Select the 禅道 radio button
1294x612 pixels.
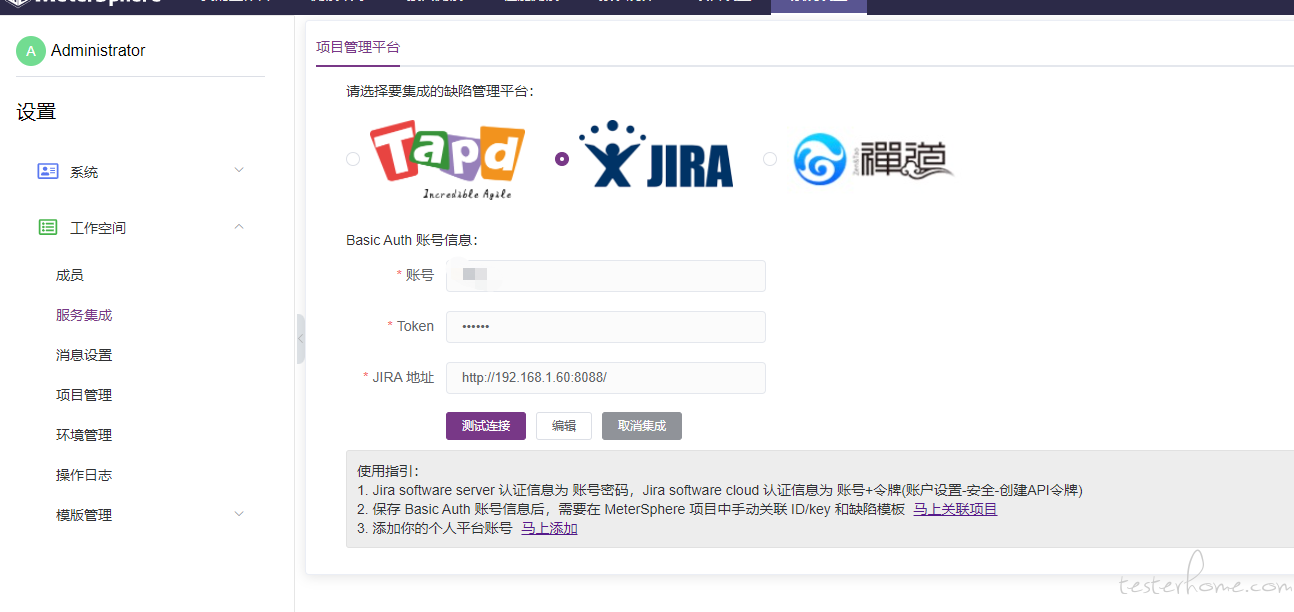(x=770, y=159)
